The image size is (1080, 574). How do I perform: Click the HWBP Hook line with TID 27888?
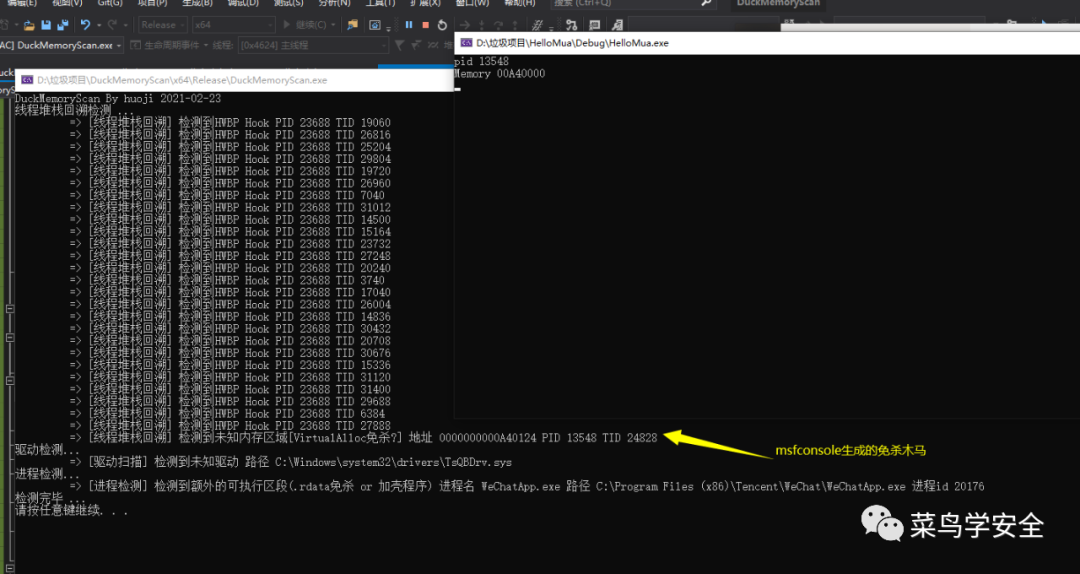[x=230, y=426]
